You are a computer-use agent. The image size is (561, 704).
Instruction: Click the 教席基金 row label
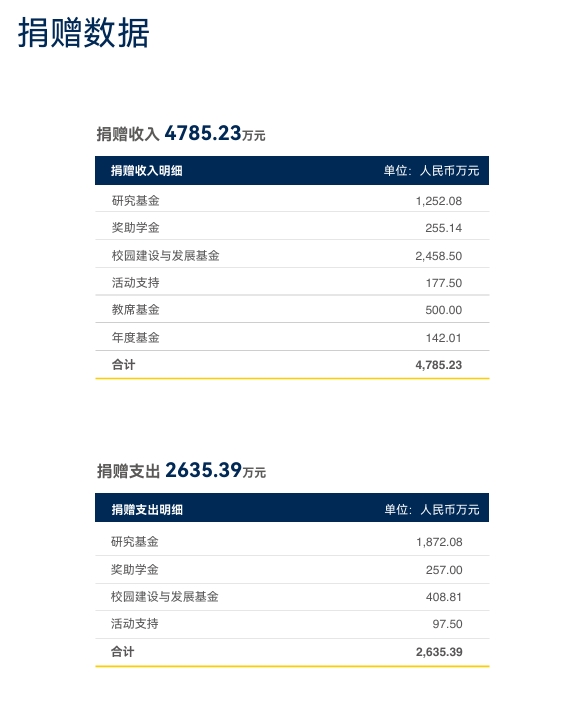point(136,310)
